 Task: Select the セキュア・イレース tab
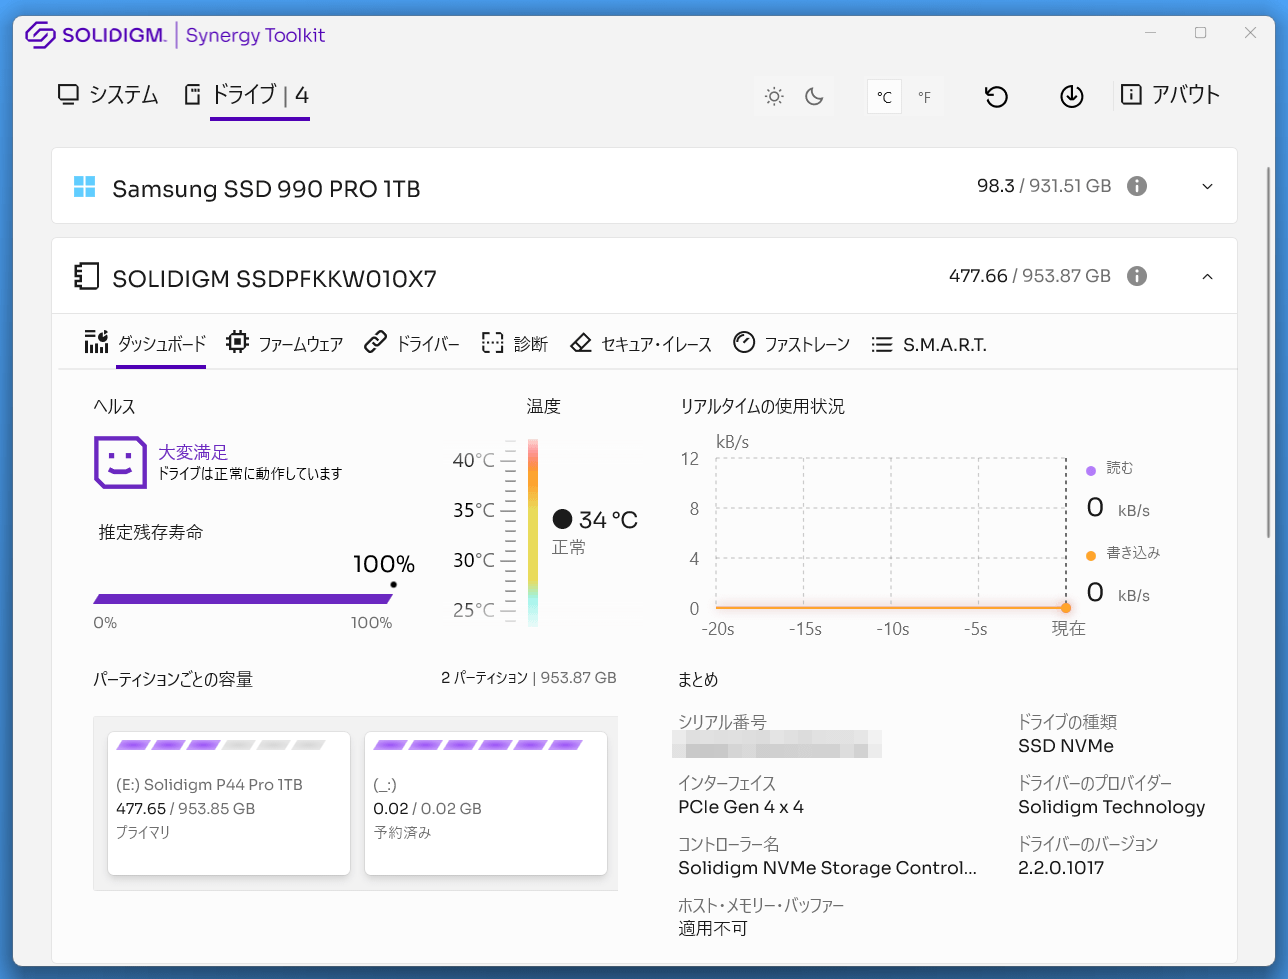641,344
